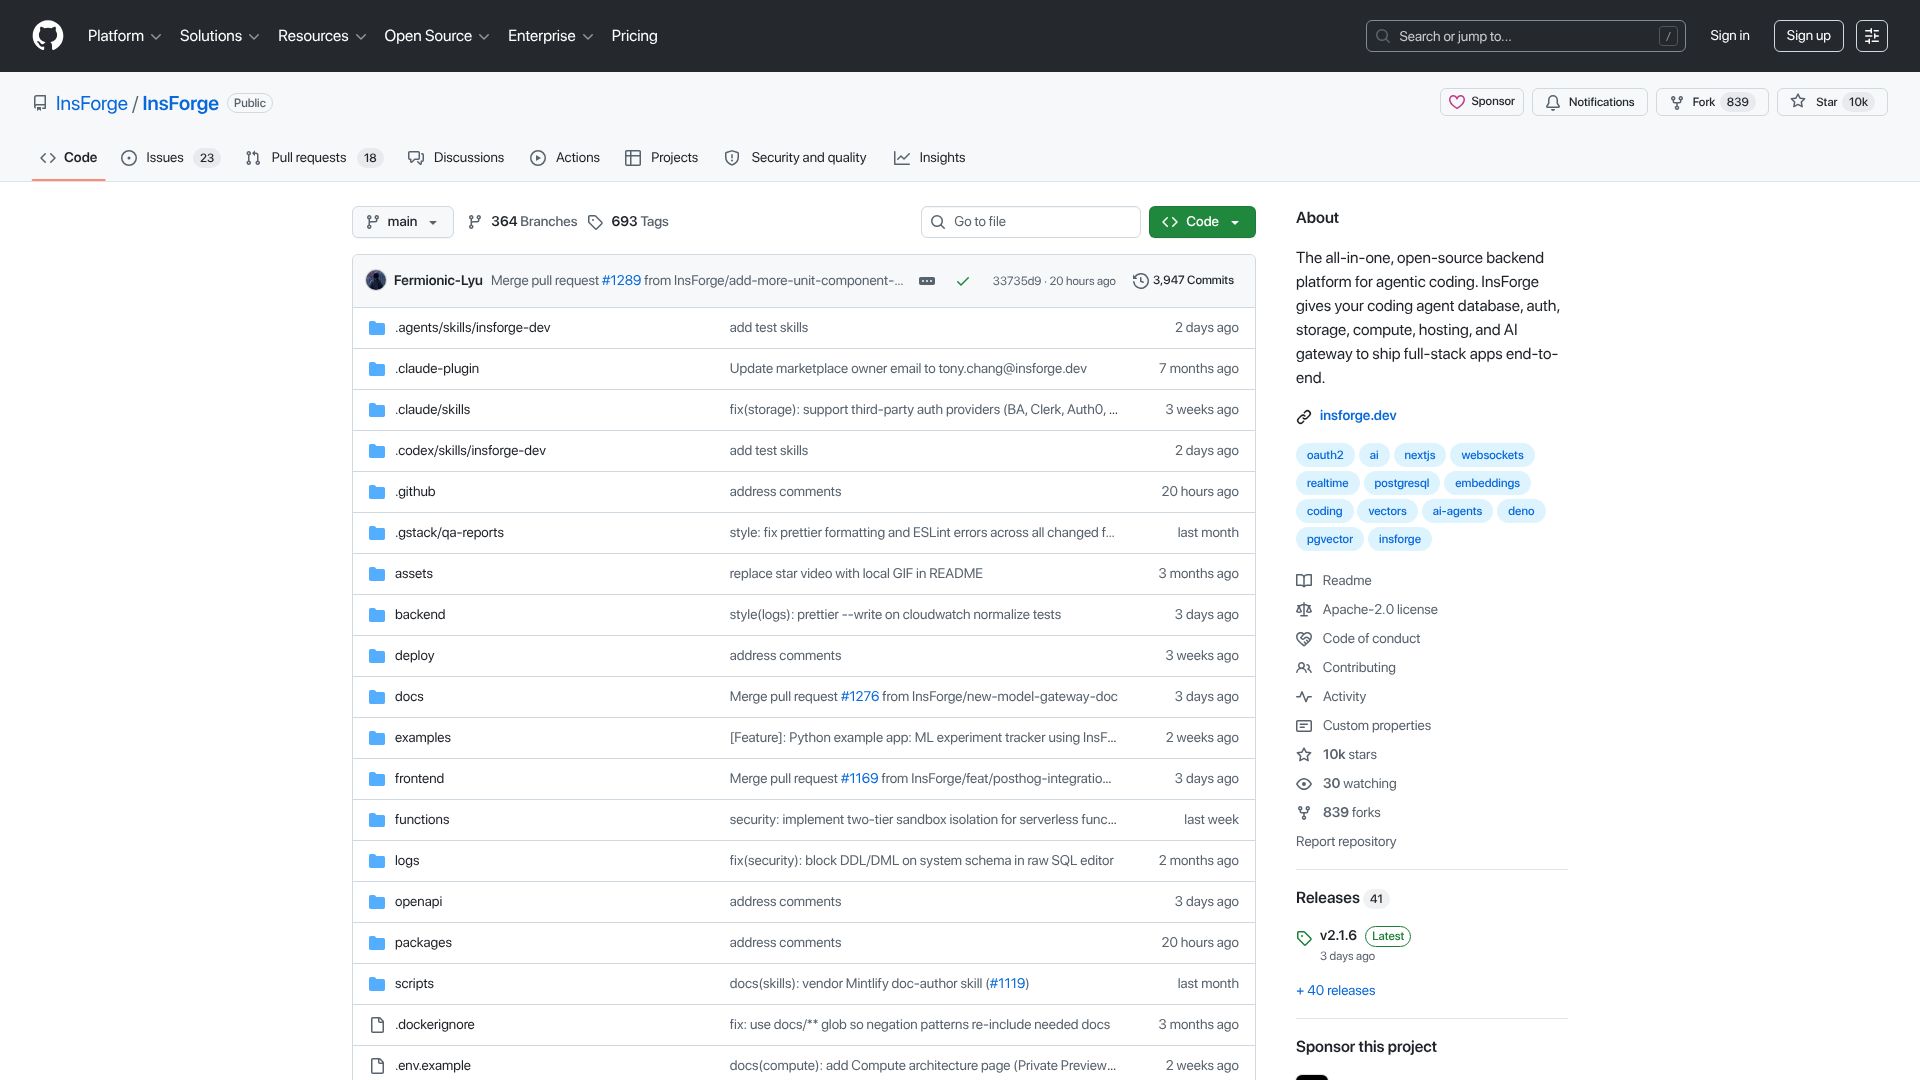Expand the hidden commit message ellipsis
Viewport: 1920px width, 1080px height.
click(927, 281)
